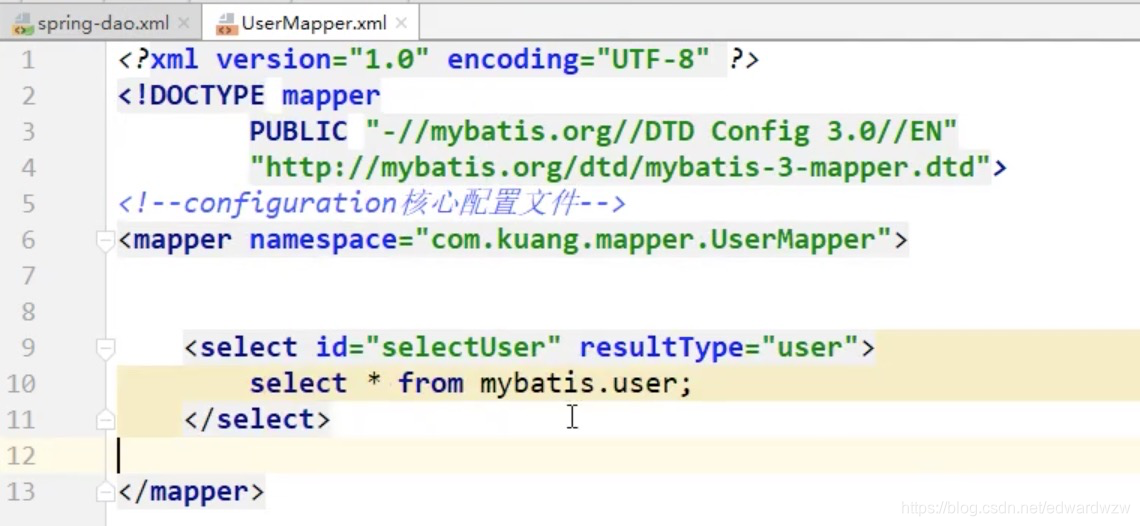Click the fold end marker on line 13

[x=105, y=492]
